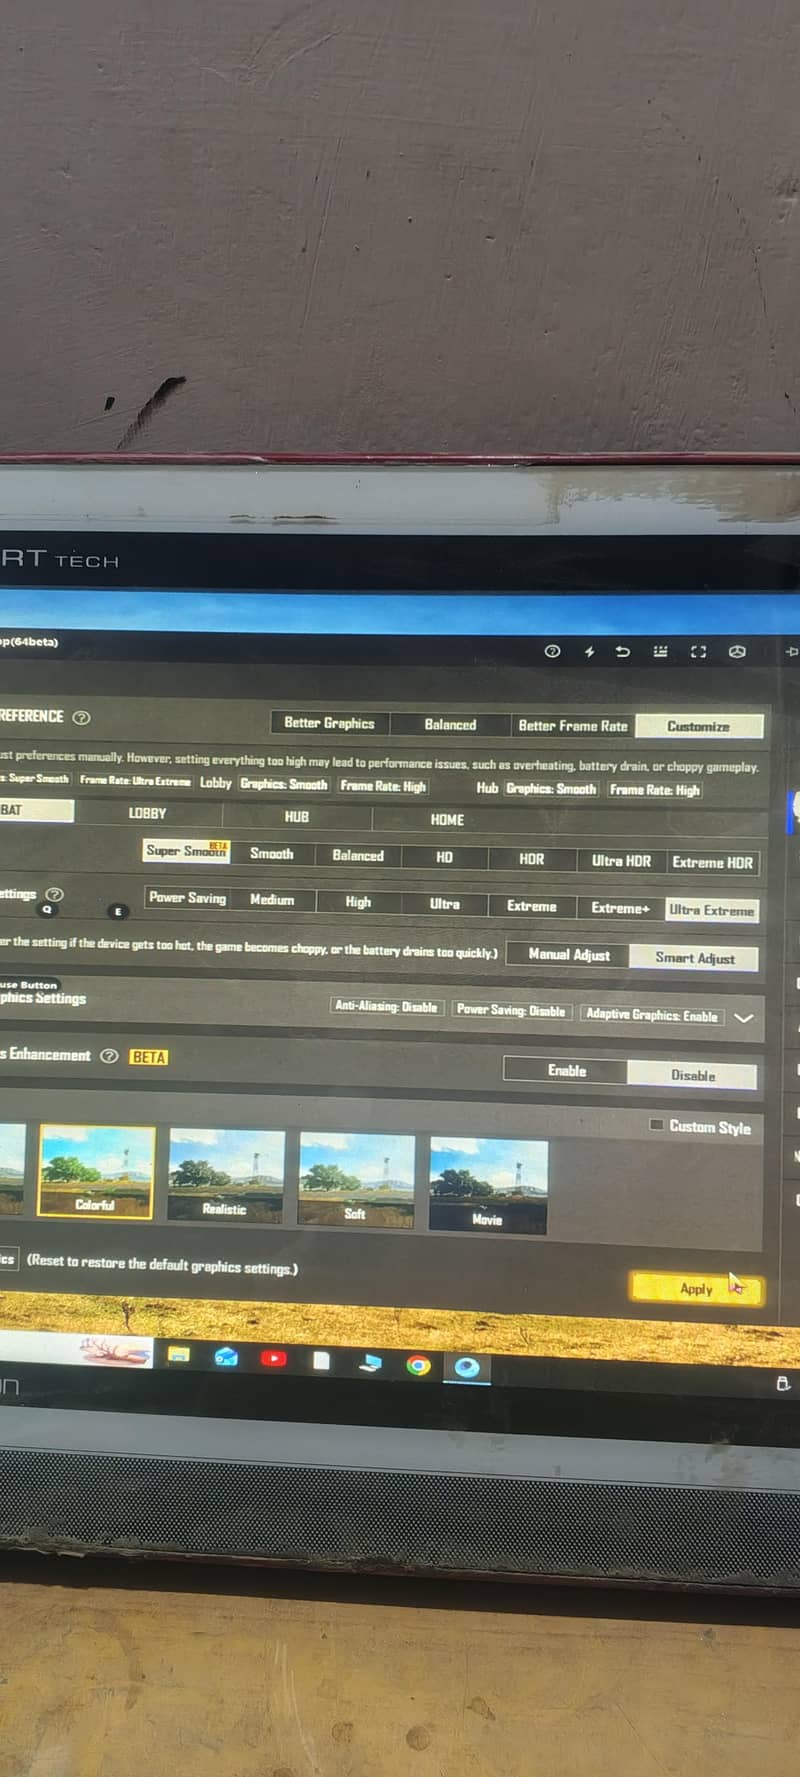Set Enhancement to Disable
Screen dimensions: 800x1777
[692, 1075]
